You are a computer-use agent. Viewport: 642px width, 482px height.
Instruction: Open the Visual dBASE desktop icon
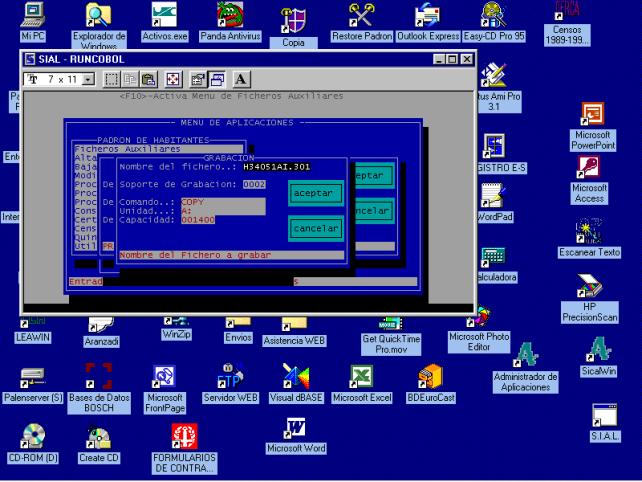coord(296,384)
